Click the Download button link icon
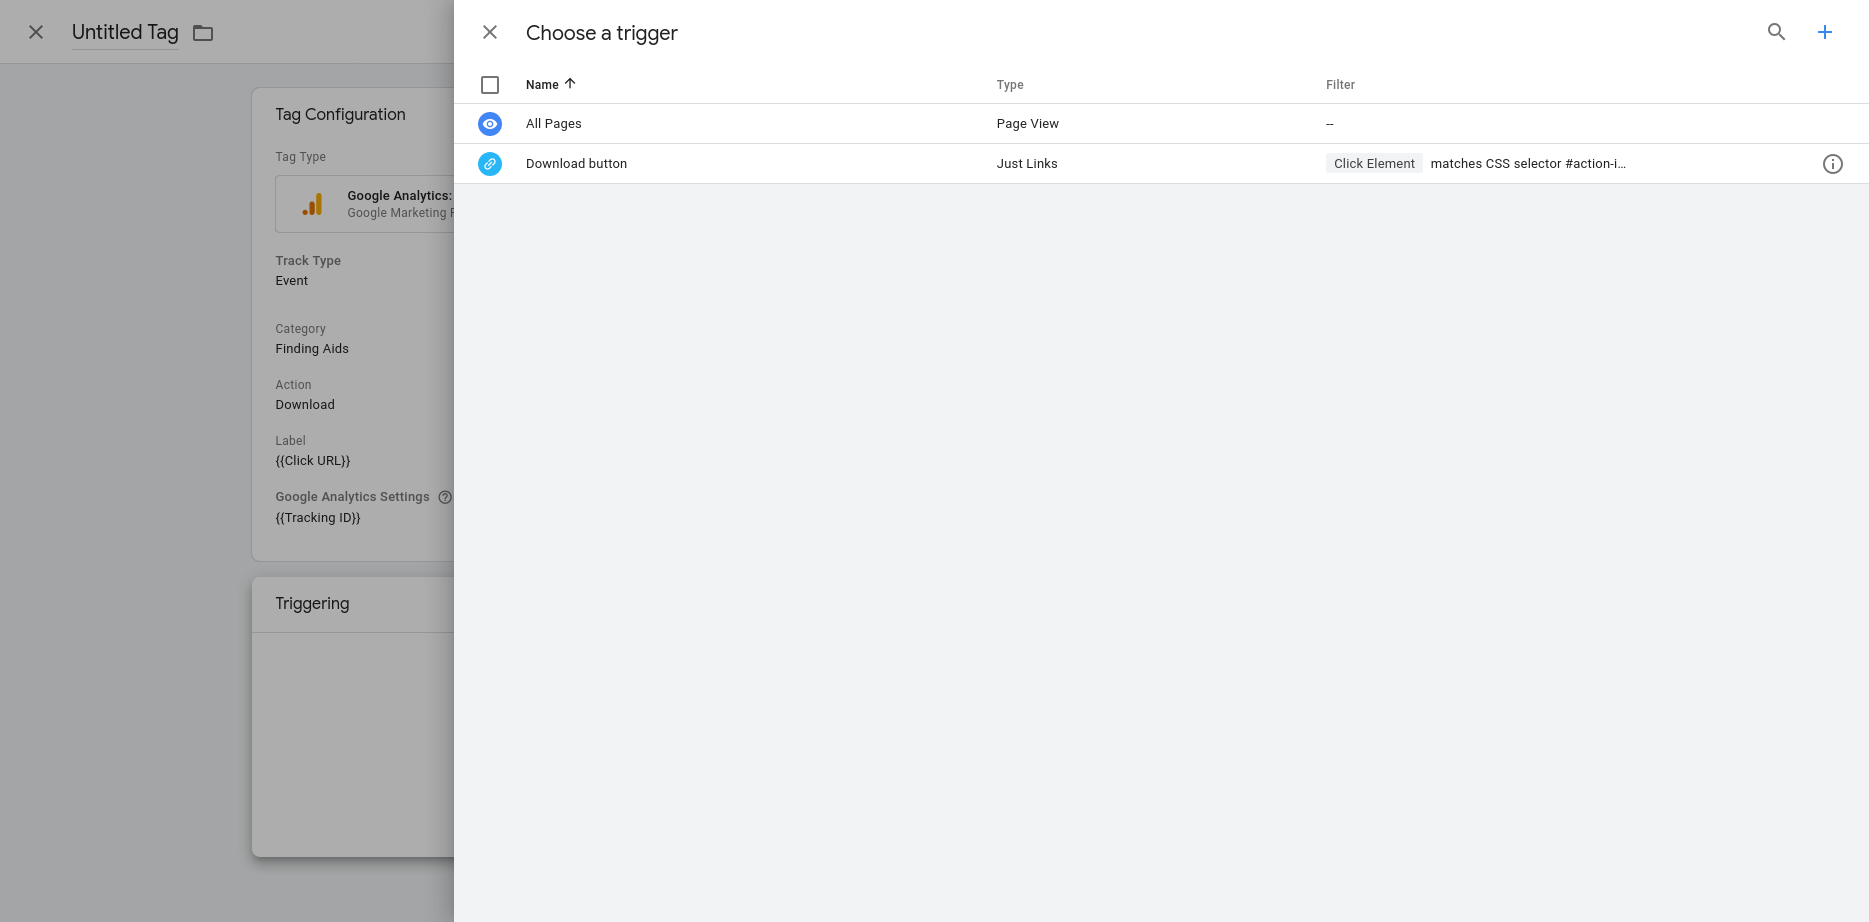Viewport: 1869px width, 922px height. tap(490, 164)
